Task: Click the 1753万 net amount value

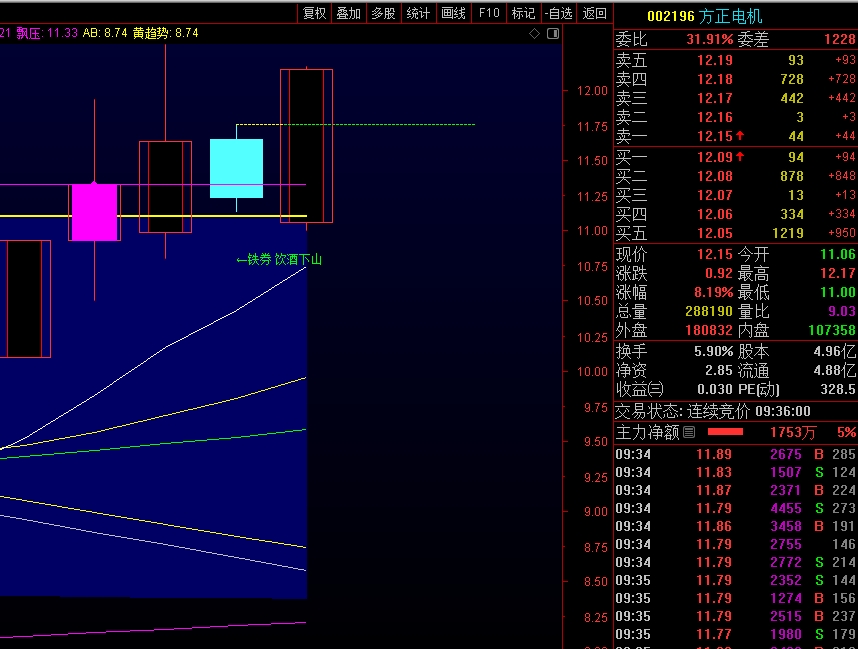Action: [x=793, y=432]
